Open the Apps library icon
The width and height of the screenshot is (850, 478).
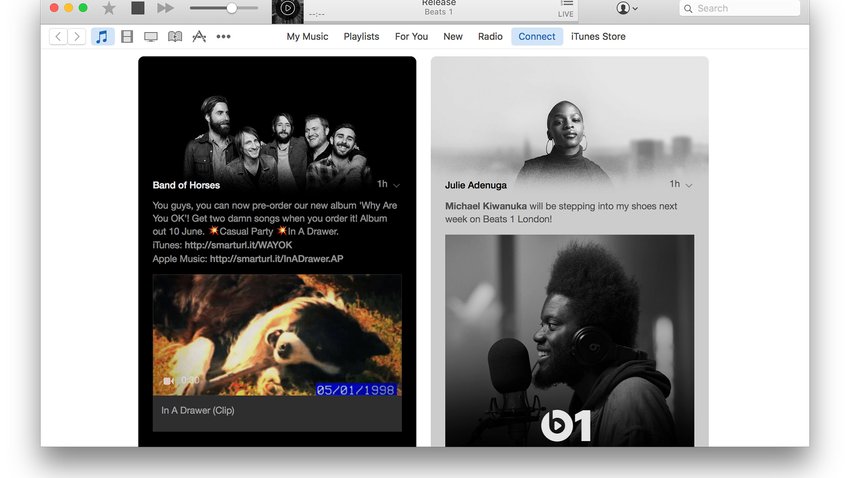click(199, 36)
